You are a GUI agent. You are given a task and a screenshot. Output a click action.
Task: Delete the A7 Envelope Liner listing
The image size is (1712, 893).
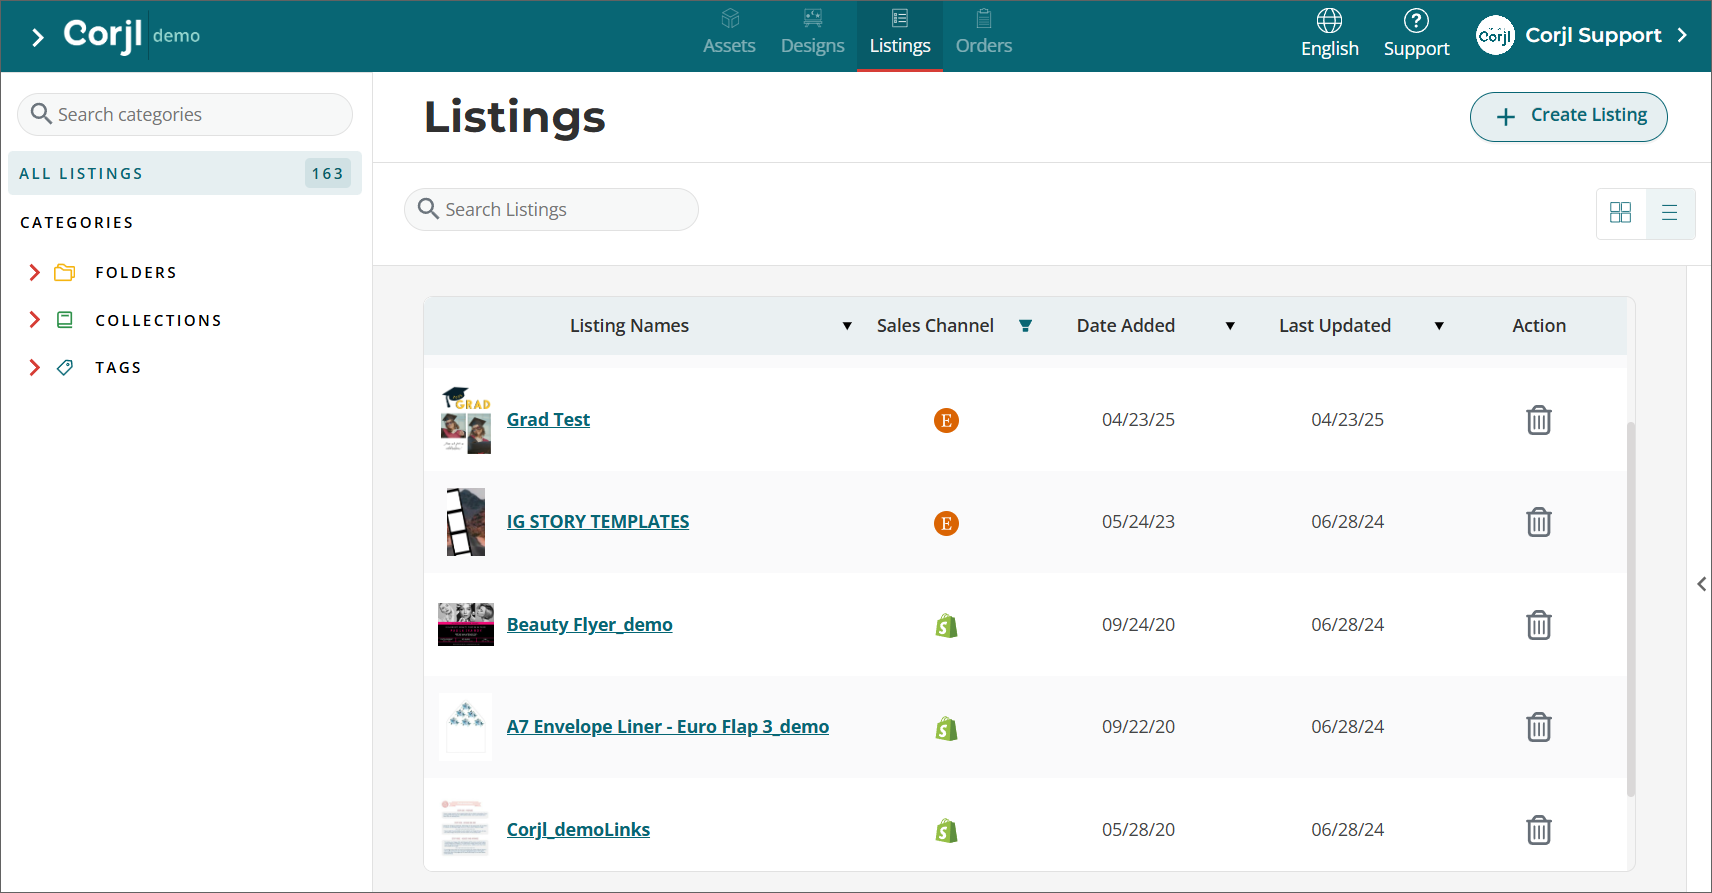tap(1539, 727)
